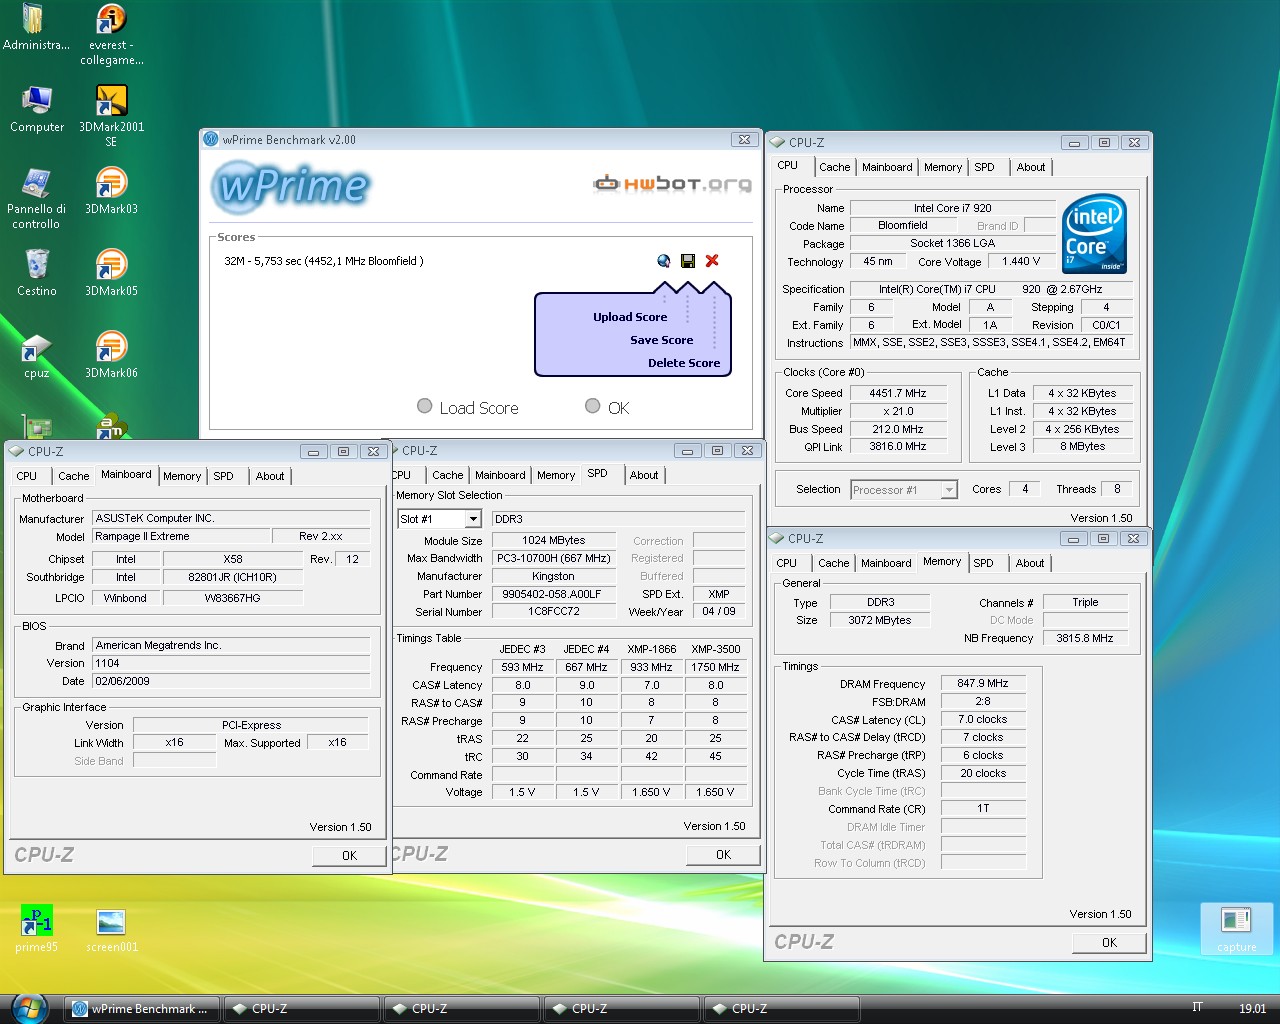This screenshot has width=1280, height=1024.
Task: Switch to CPU tab in Mainboard CPU-Z window
Action: pyautogui.click(x=27, y=476)
